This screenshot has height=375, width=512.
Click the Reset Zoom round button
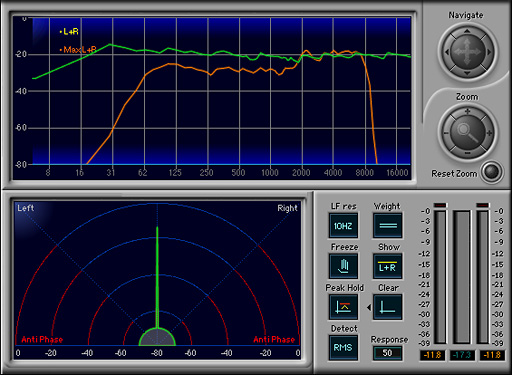click(492, 172)
